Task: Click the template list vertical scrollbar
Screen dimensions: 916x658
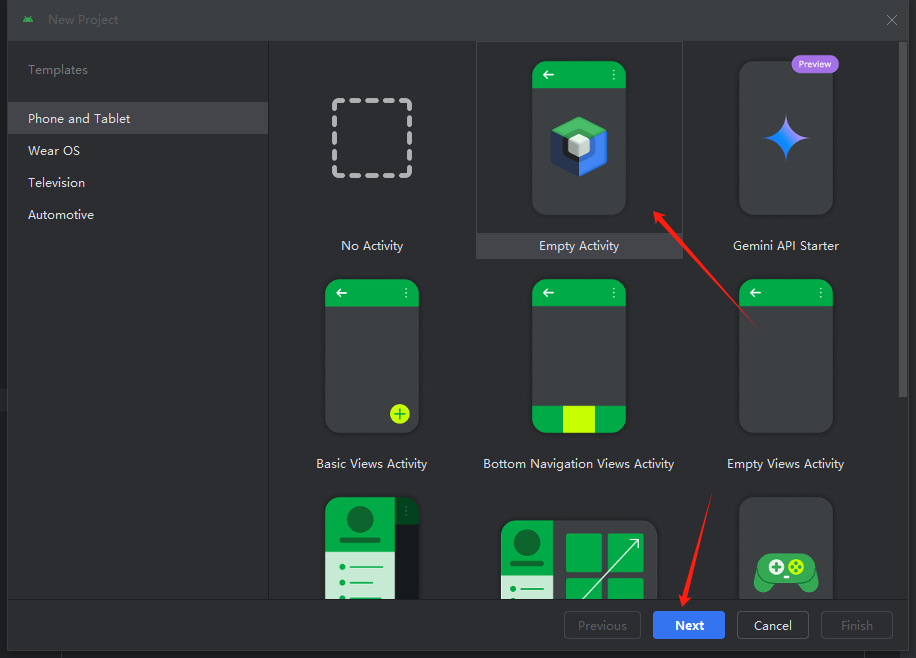Action: [903, 219]
